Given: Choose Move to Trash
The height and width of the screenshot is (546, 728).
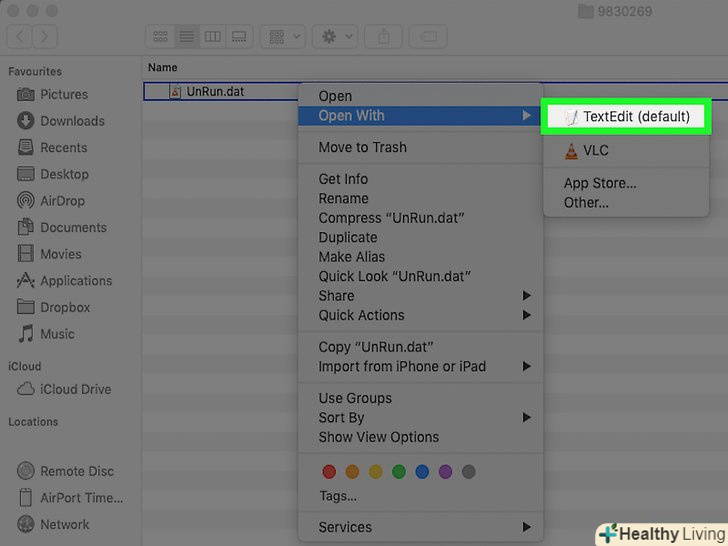Looking at the screenshot, I should (420, 147).
